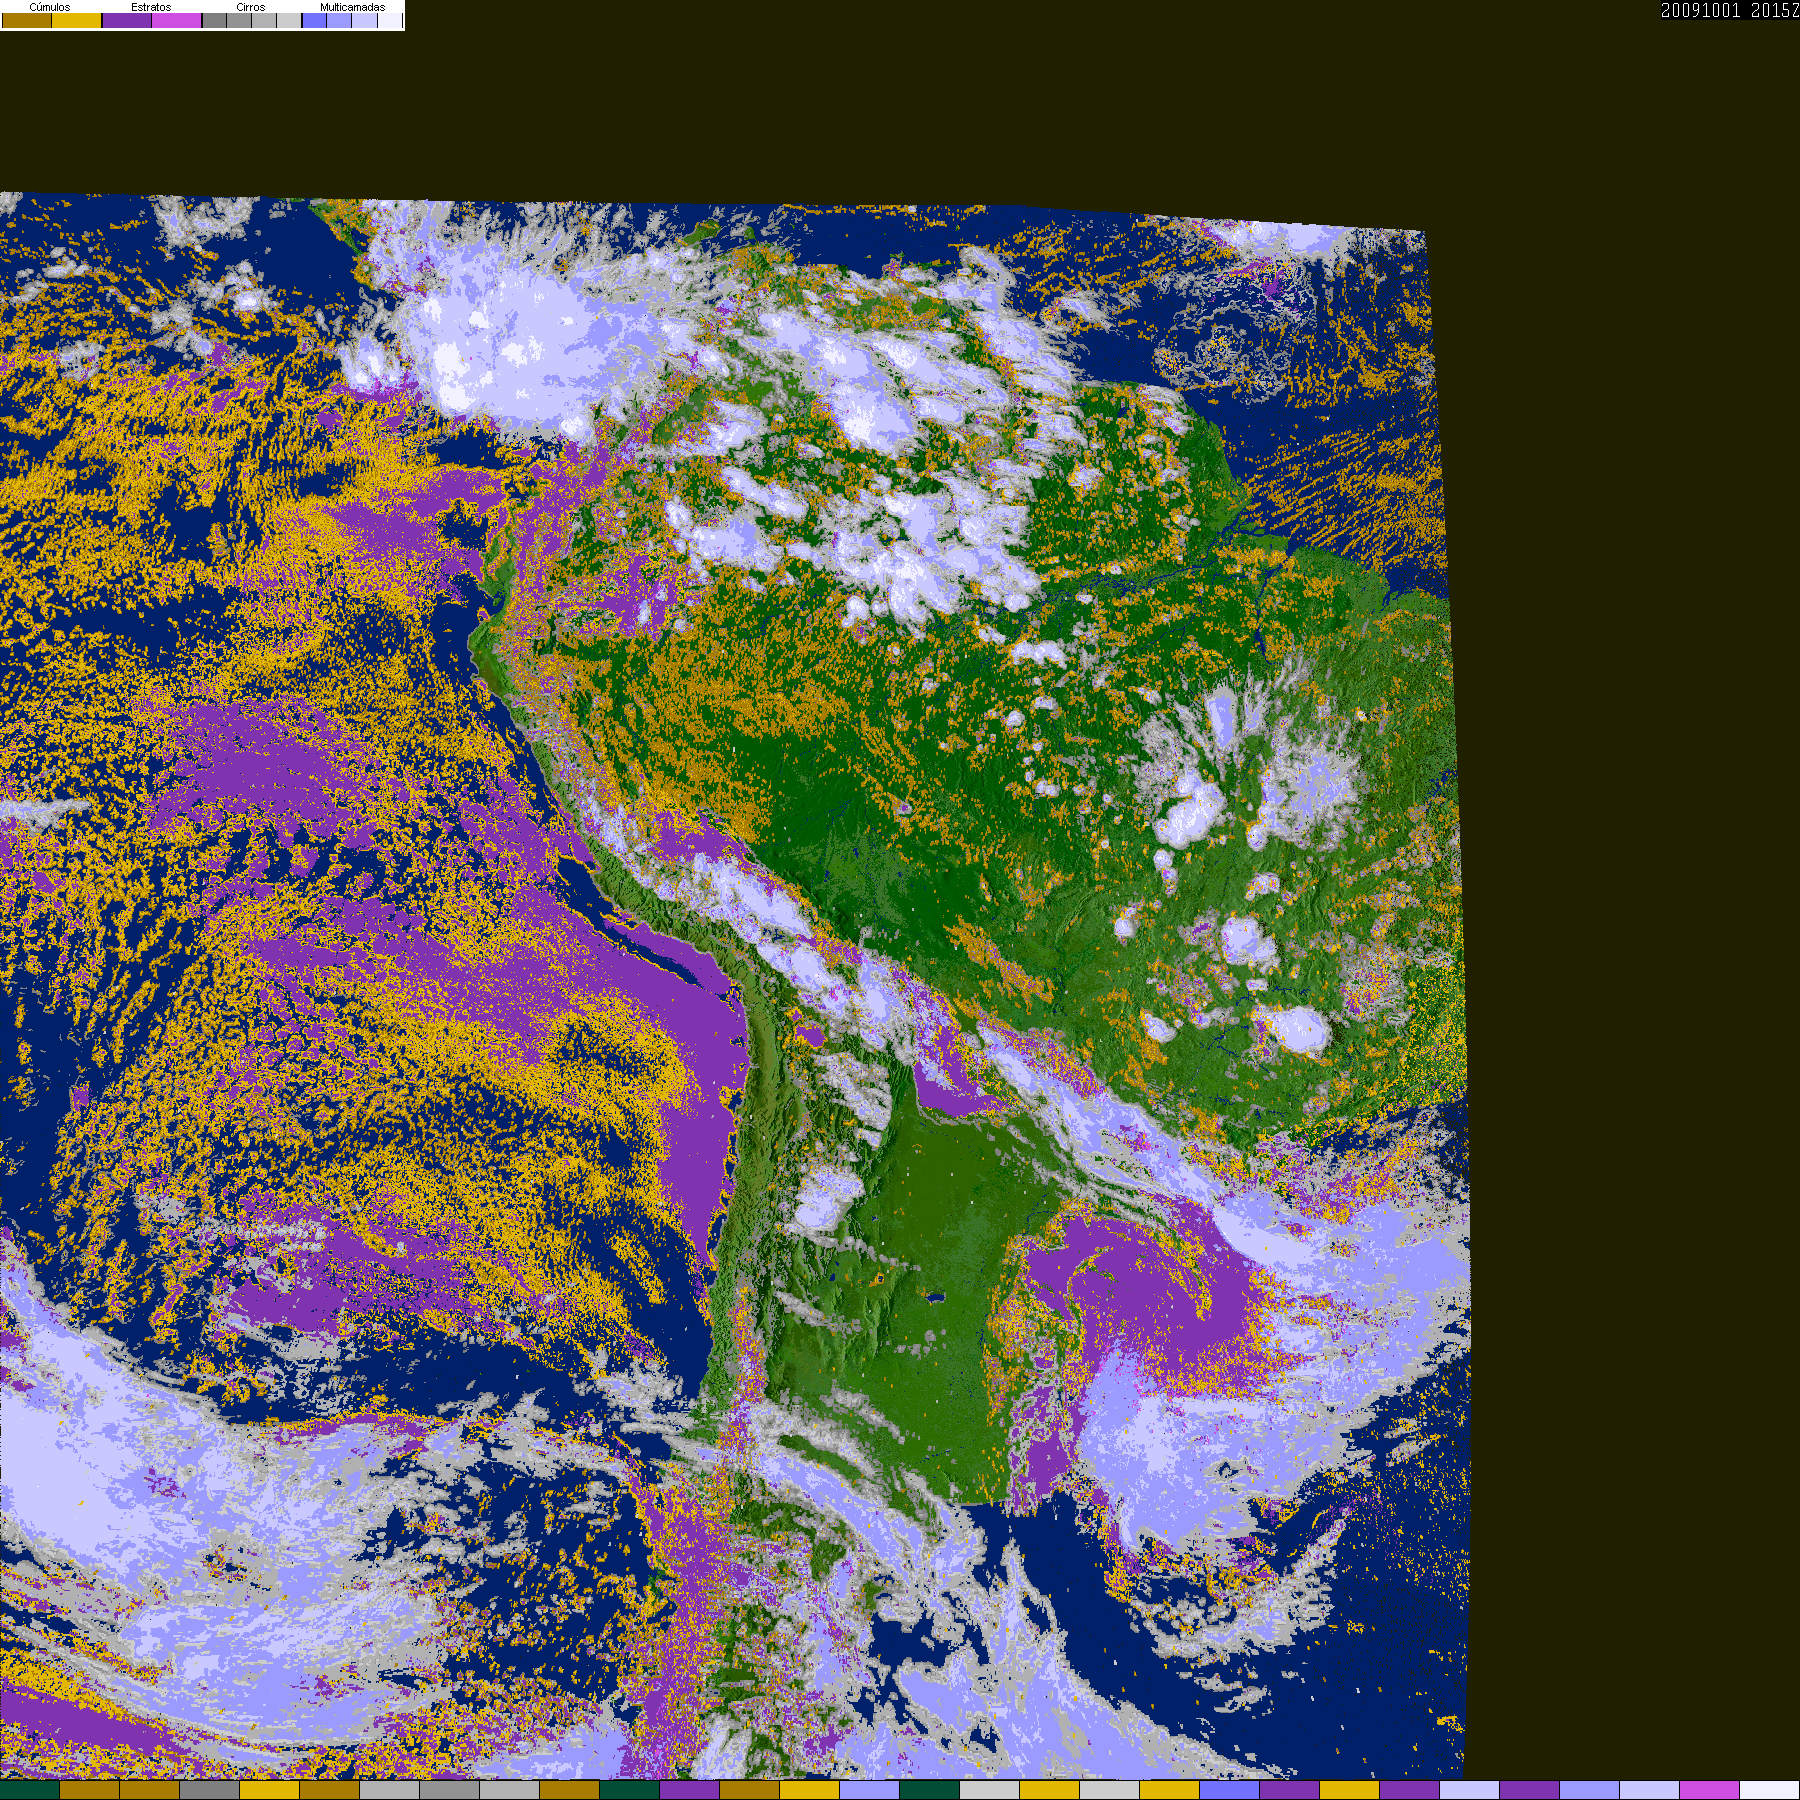Click the 'Estratos' legend label

(x=151, y=7)
